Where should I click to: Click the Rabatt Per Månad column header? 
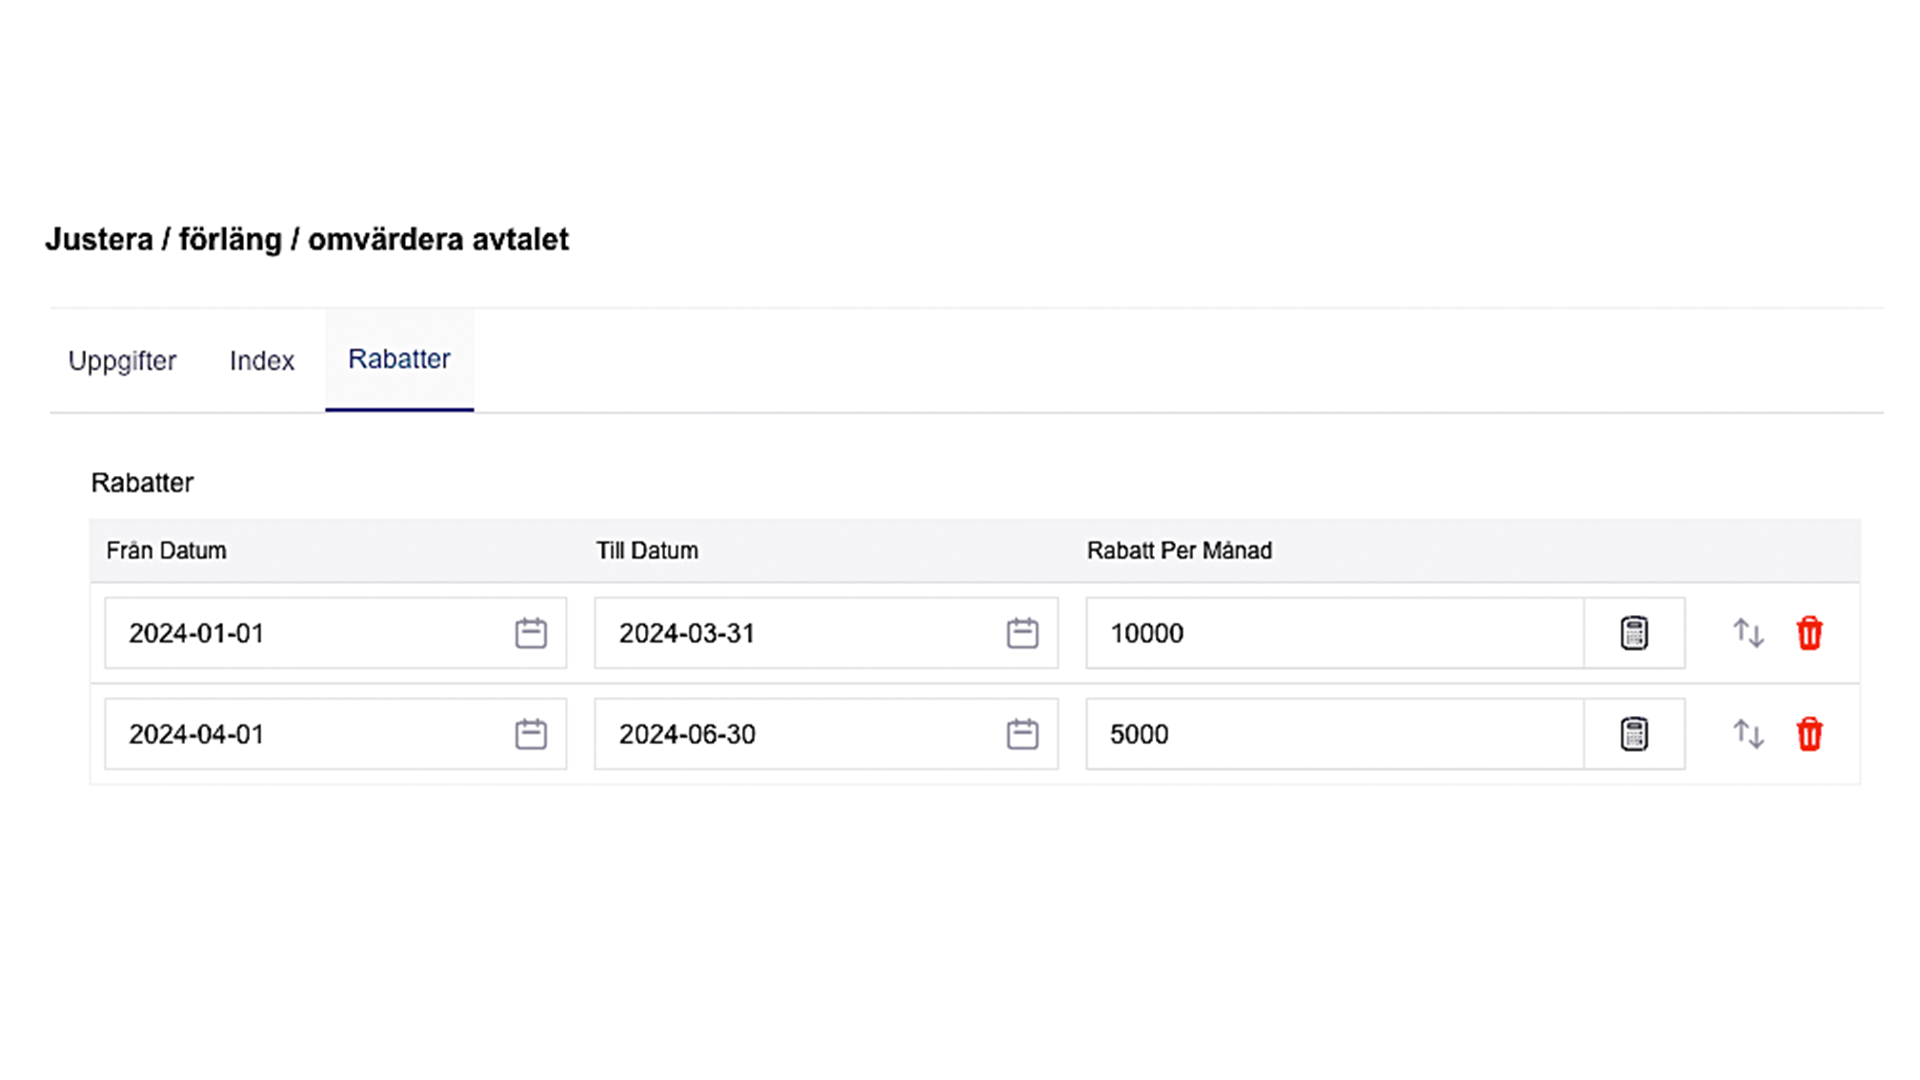pos(1179,551)
